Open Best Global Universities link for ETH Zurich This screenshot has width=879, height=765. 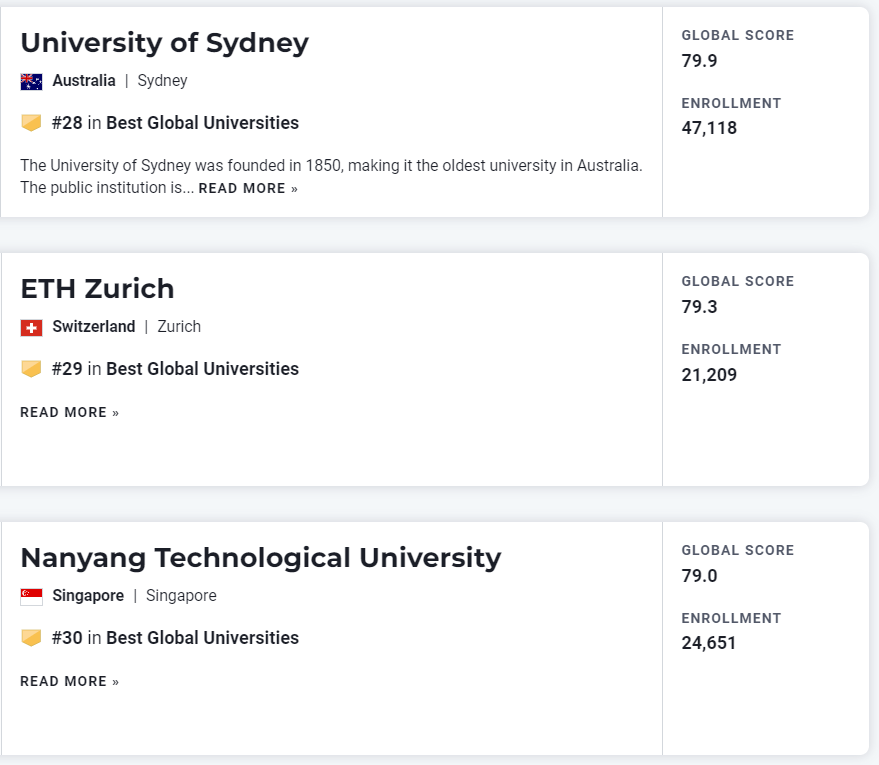click(x=202, y=369)
